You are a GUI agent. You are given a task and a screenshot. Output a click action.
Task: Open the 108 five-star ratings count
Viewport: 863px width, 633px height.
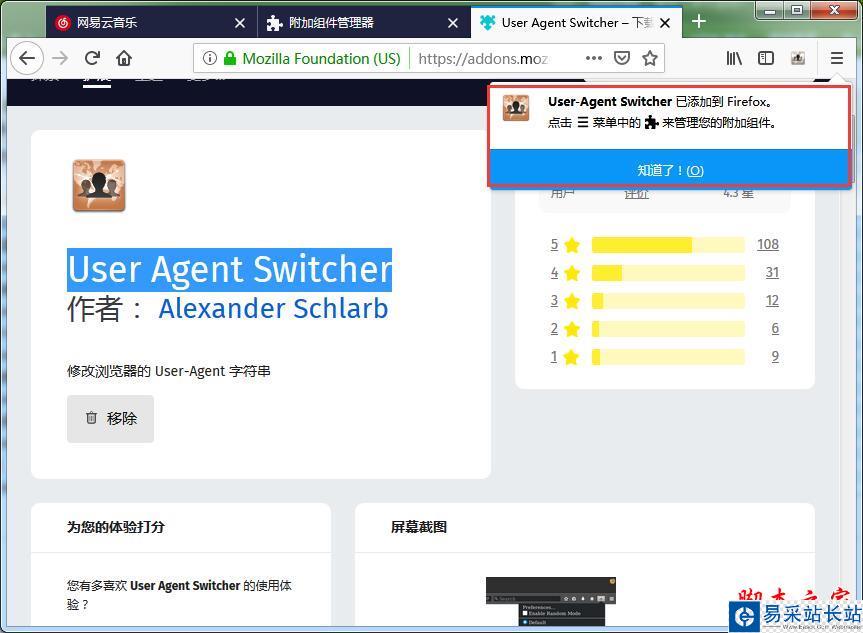768,244
